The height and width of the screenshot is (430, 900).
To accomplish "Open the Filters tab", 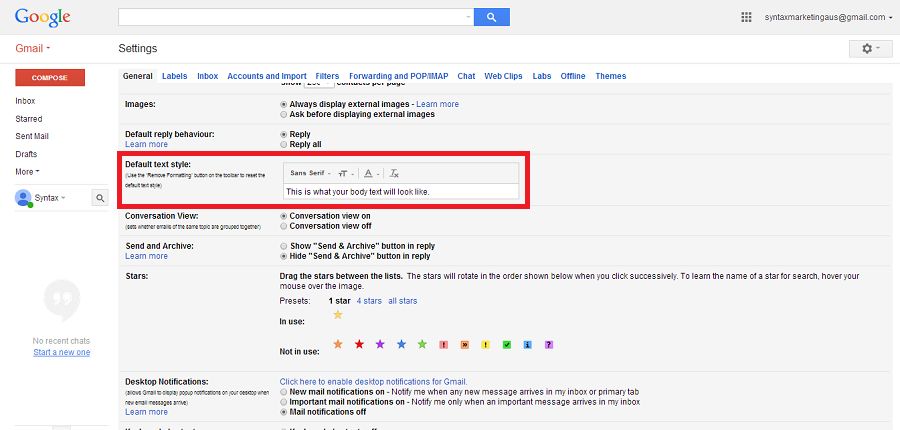I will 327,76.
